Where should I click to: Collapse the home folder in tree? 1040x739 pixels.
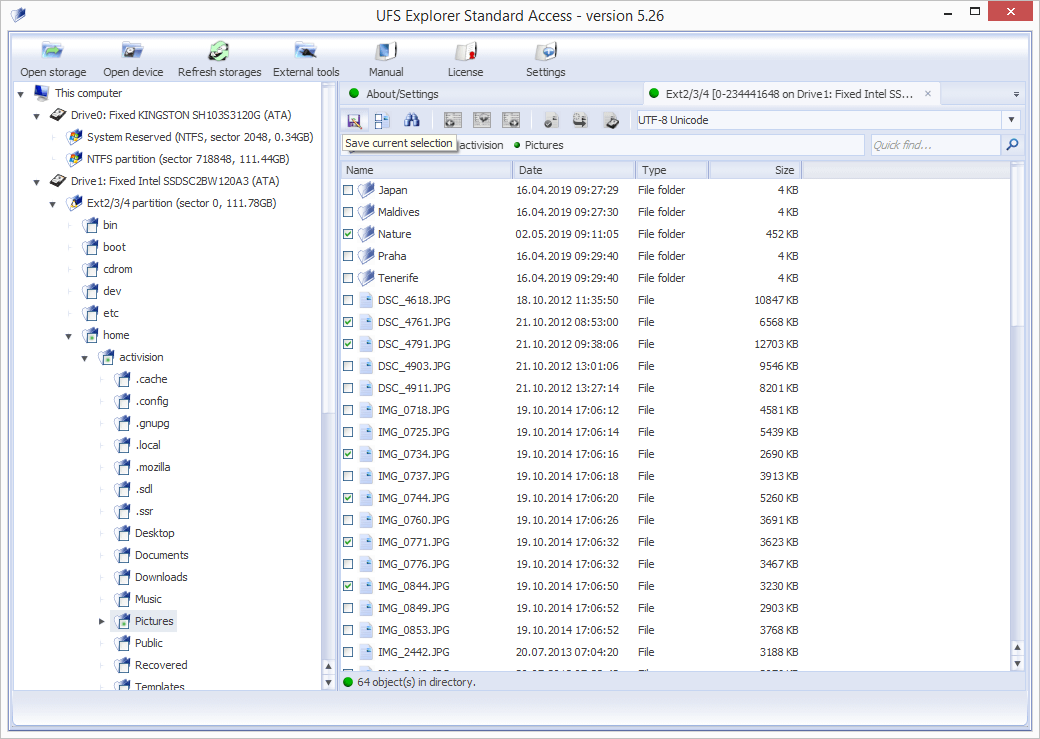click(x=69, y=336)
